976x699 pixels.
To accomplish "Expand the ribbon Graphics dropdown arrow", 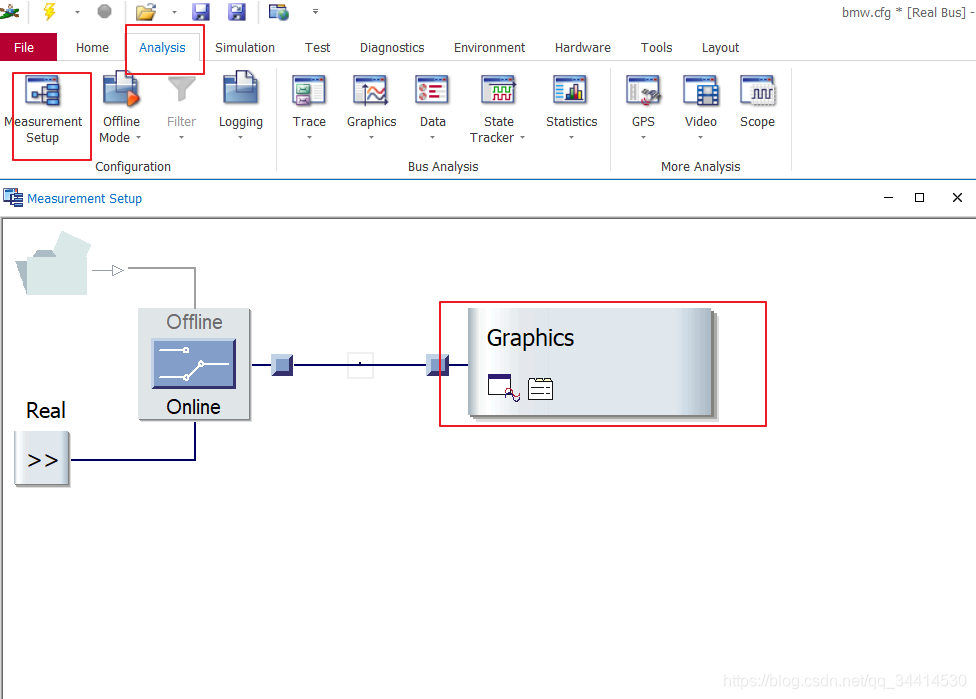I will click(x=372, y=138).
